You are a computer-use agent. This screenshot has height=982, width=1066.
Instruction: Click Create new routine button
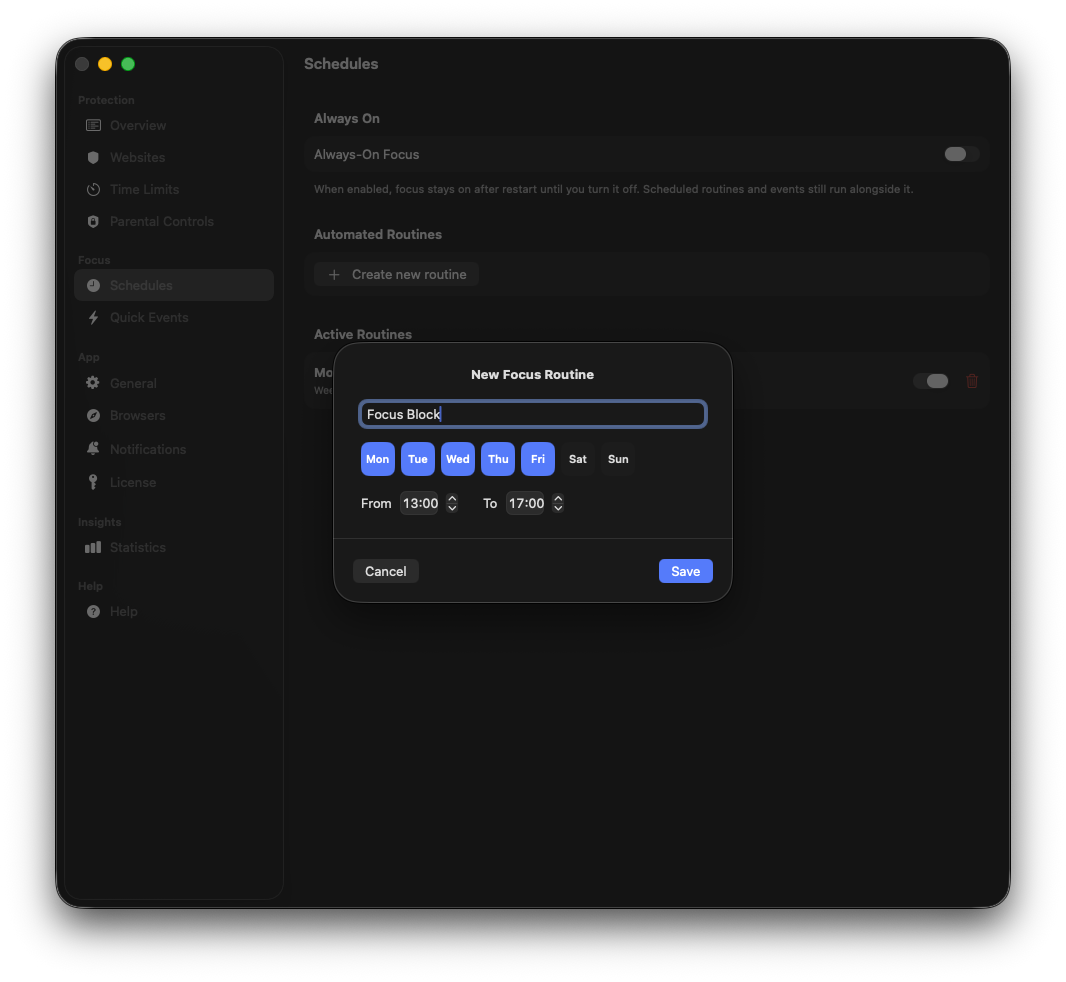pyautogui.click(x=396, y=275)
